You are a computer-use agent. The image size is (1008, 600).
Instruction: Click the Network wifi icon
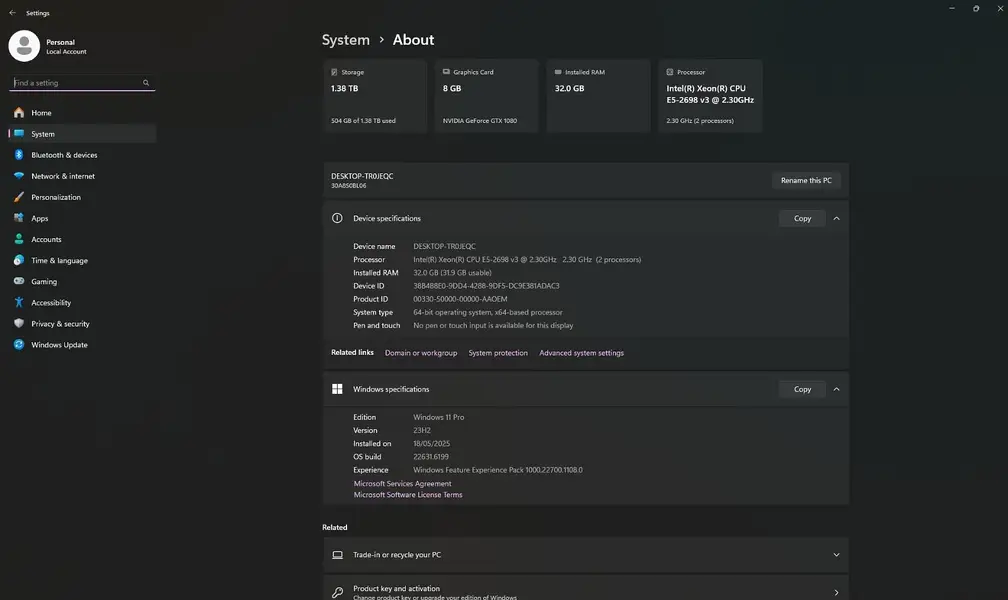coord(19,176)
